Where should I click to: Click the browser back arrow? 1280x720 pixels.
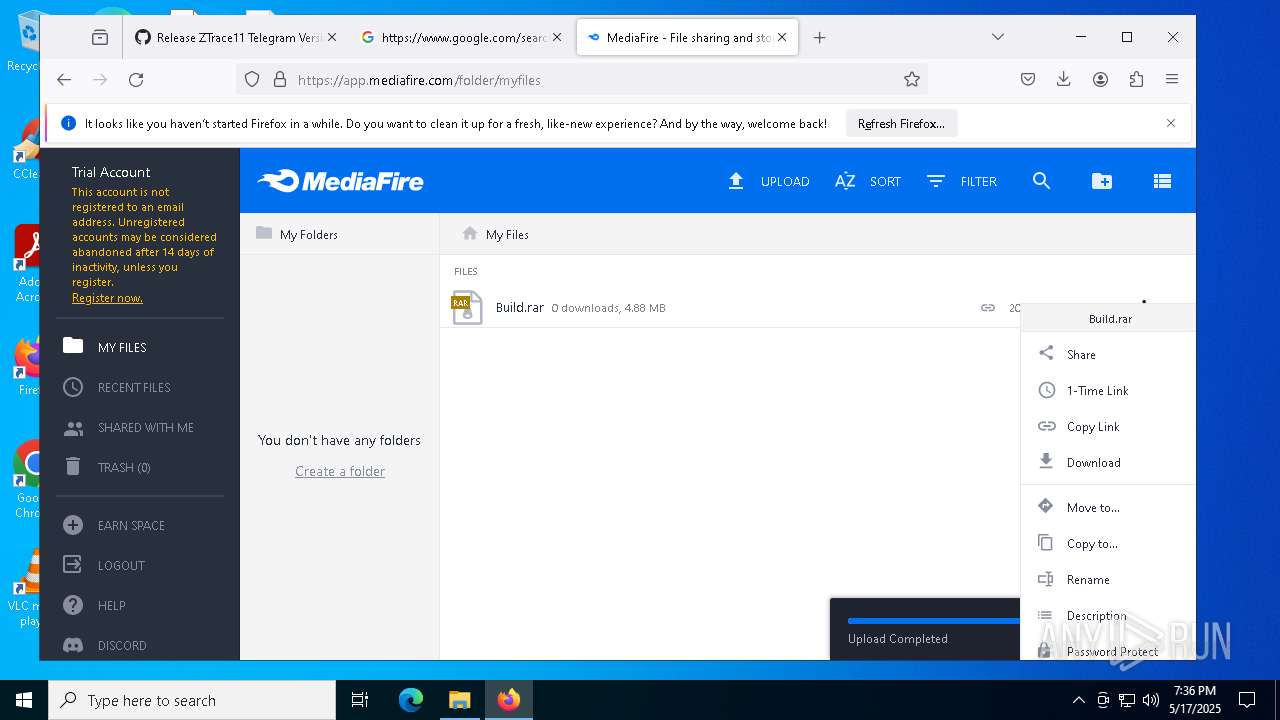[64, 79]
